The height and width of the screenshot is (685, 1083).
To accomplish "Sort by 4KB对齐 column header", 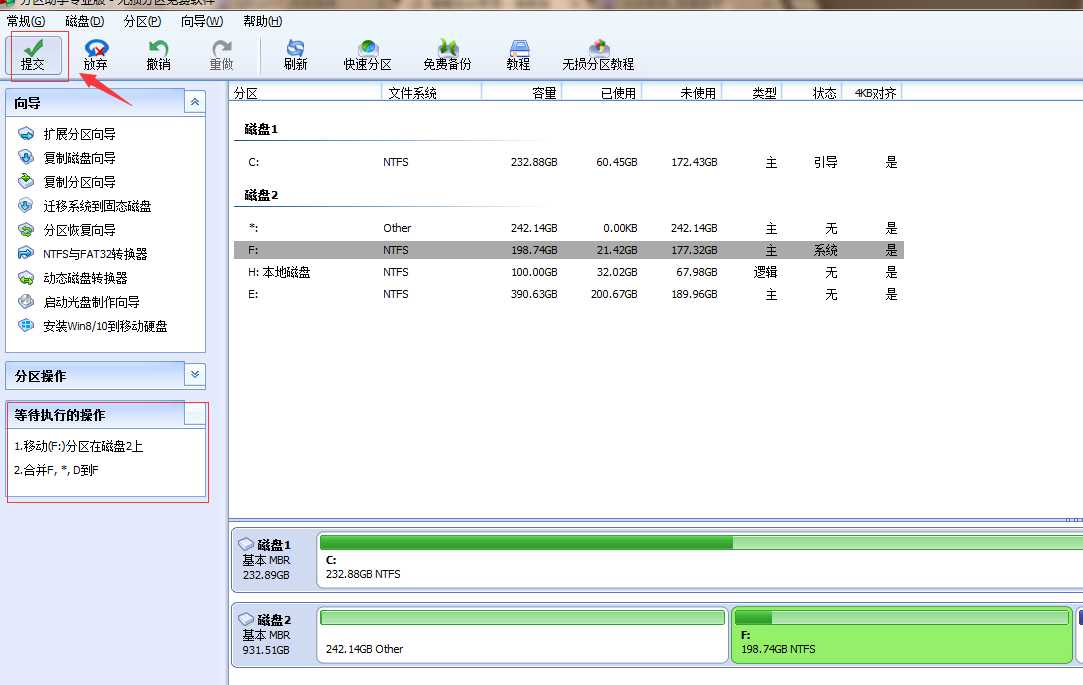I will click(x=872, y=93).
